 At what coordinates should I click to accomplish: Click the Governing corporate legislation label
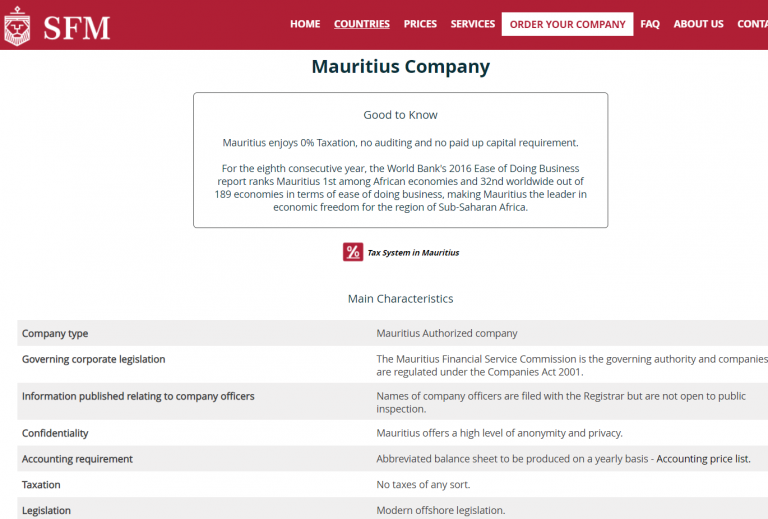click(93, 359)
